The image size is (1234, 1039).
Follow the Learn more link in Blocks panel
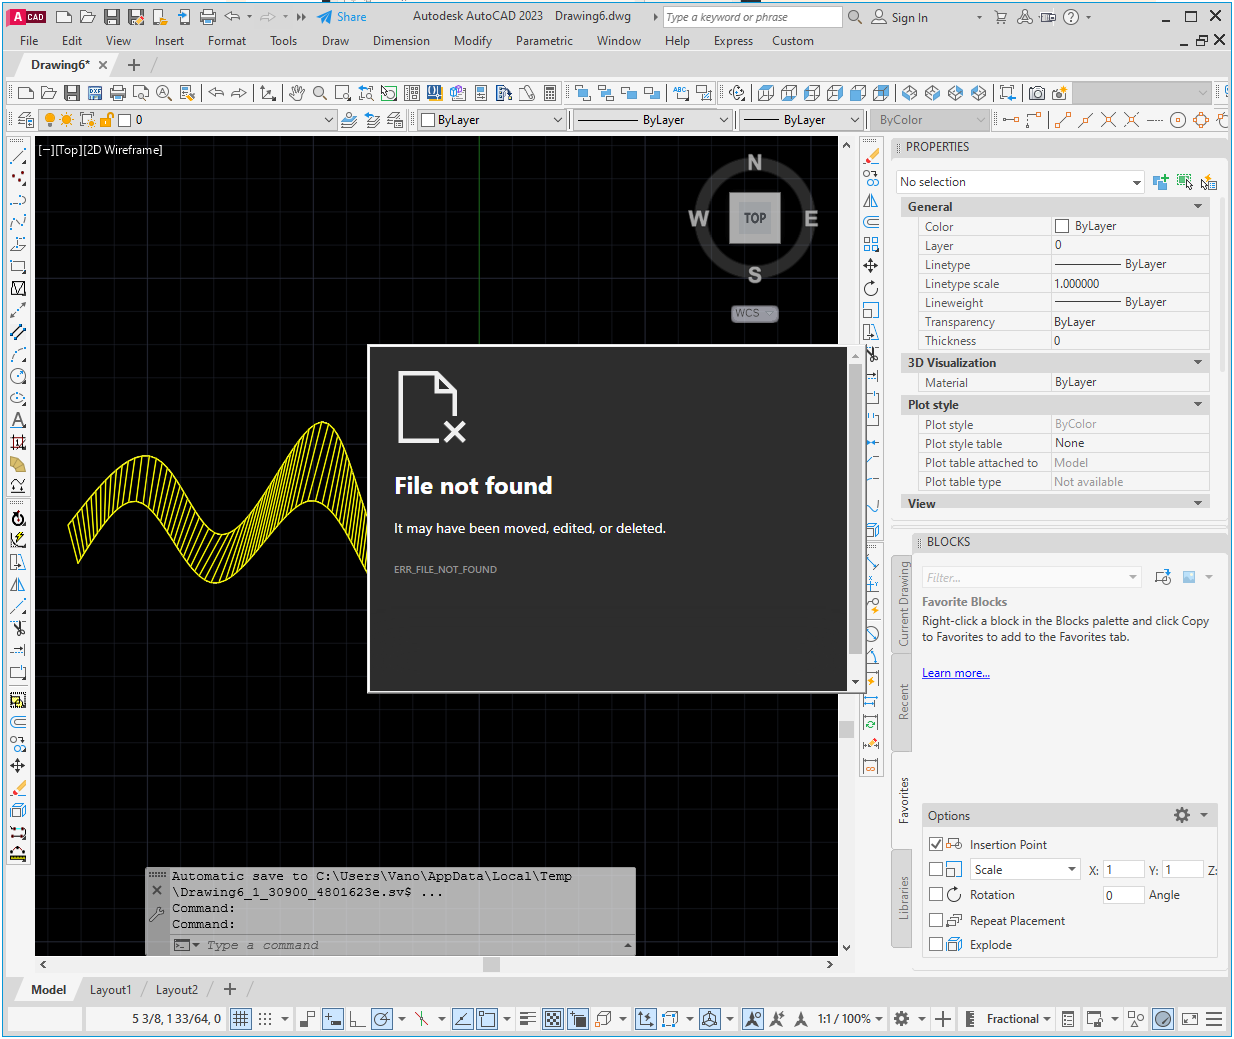point(955,672)
